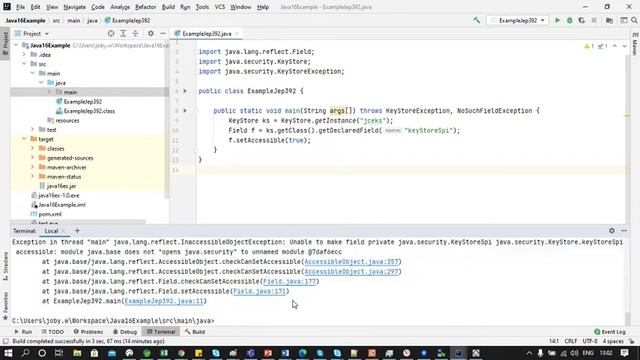Collapse the Java16Example root node
Viewport: 640px width, 360px height.
(x=16, y=45)
